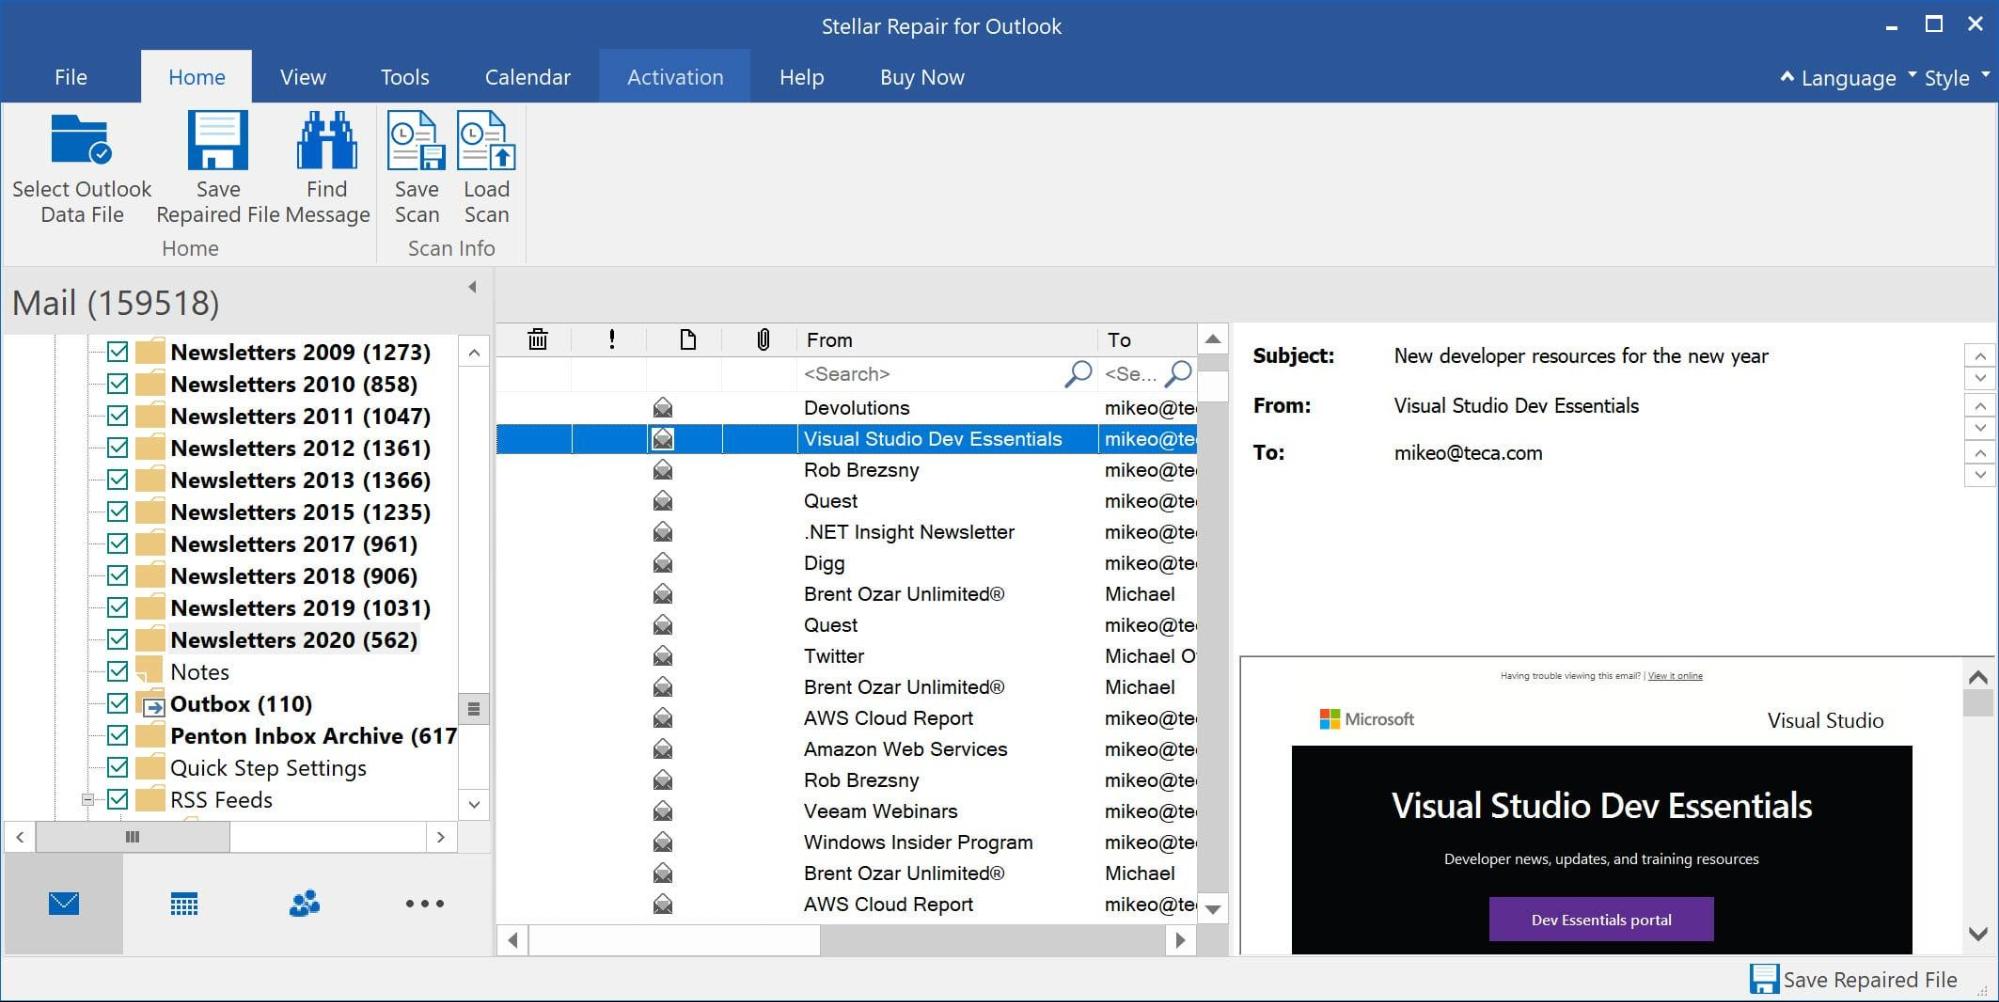
Task: Collapse the RSS Feeds tree node
Action: (x=88, y=800)
